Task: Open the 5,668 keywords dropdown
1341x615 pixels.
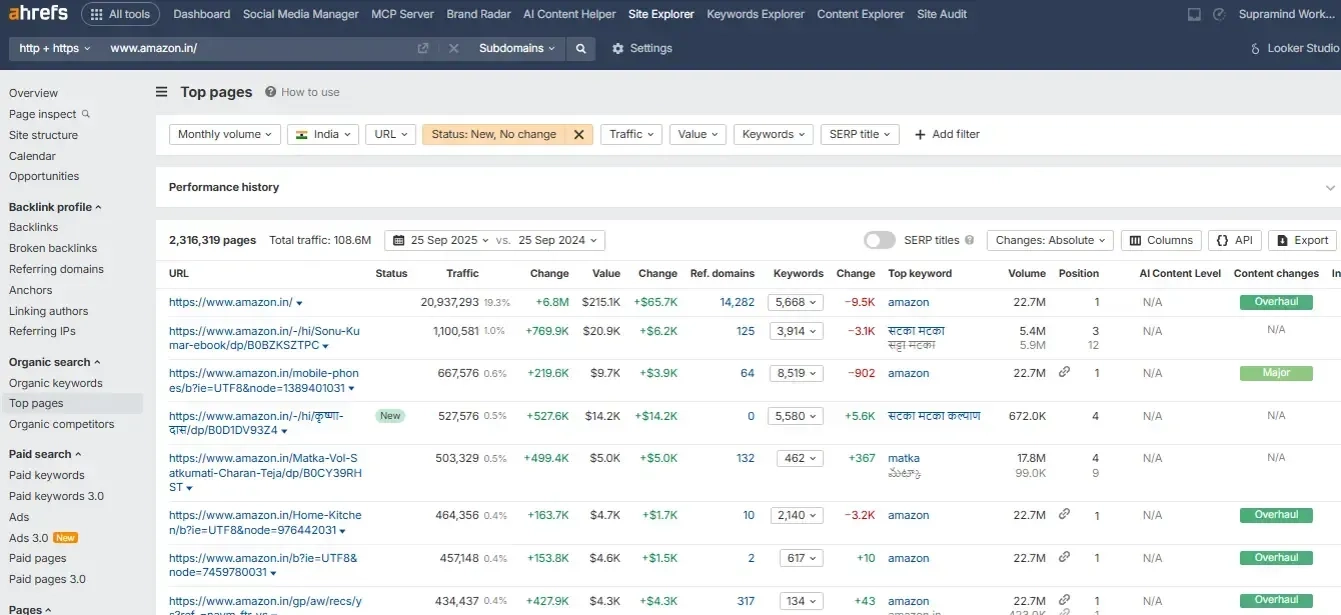Action: [x=795, y=302]
